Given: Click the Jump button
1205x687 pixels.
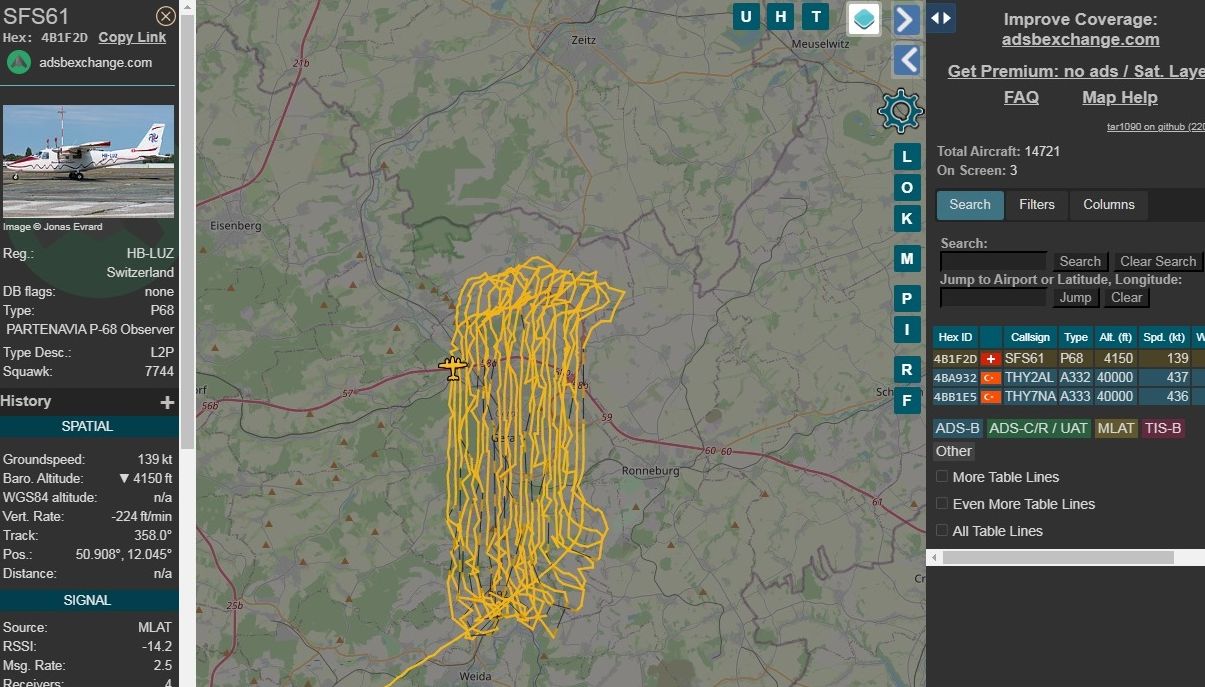Looking at the screenshot, I should [x=1075, y=298].
